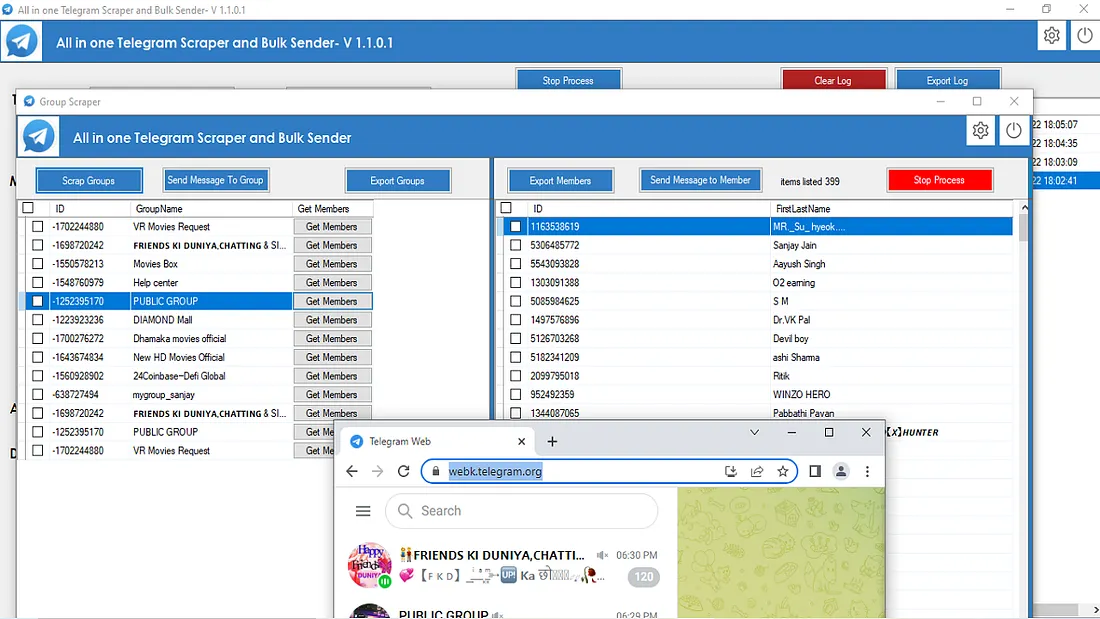The width and height of the screenshot is (1100, 619).
Task: Close the Telegram Web tab
Action: (x=521, y=441)
